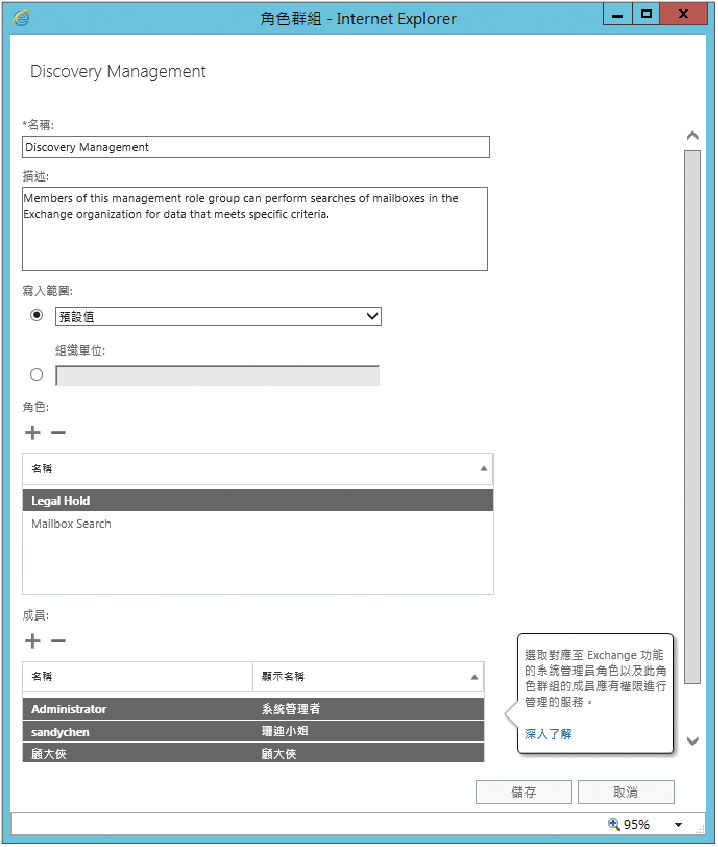Open the 預設值 write scope dropdown
718x847 pixels.
[x=218, y=317]
